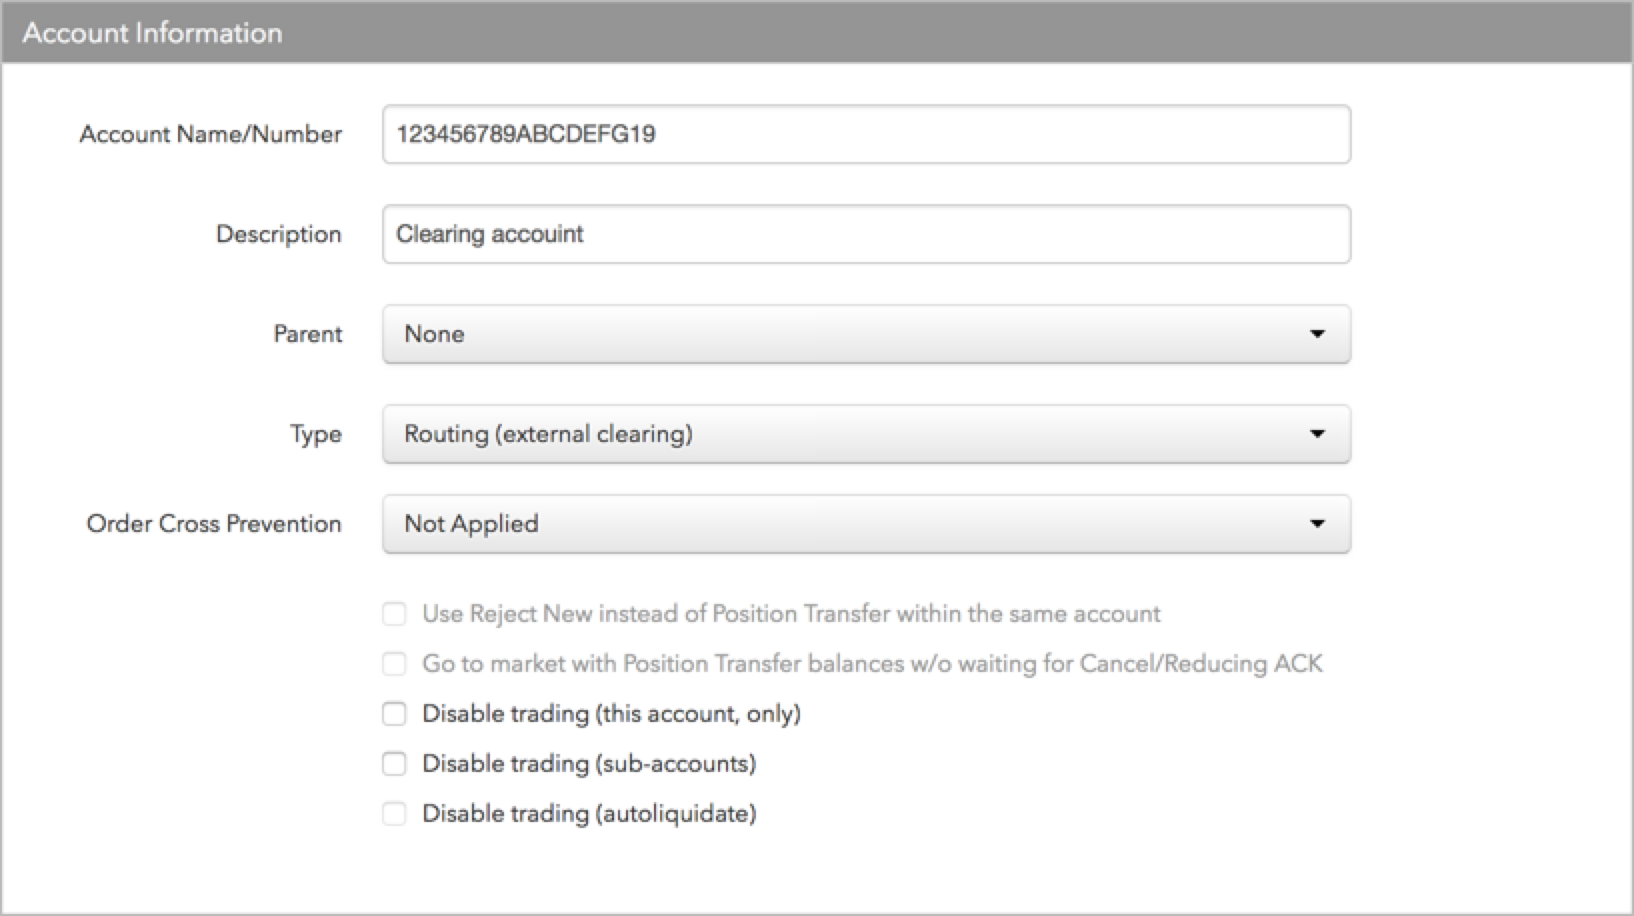Enable Disable trading (this account, only) checkbox

(394, 714)
